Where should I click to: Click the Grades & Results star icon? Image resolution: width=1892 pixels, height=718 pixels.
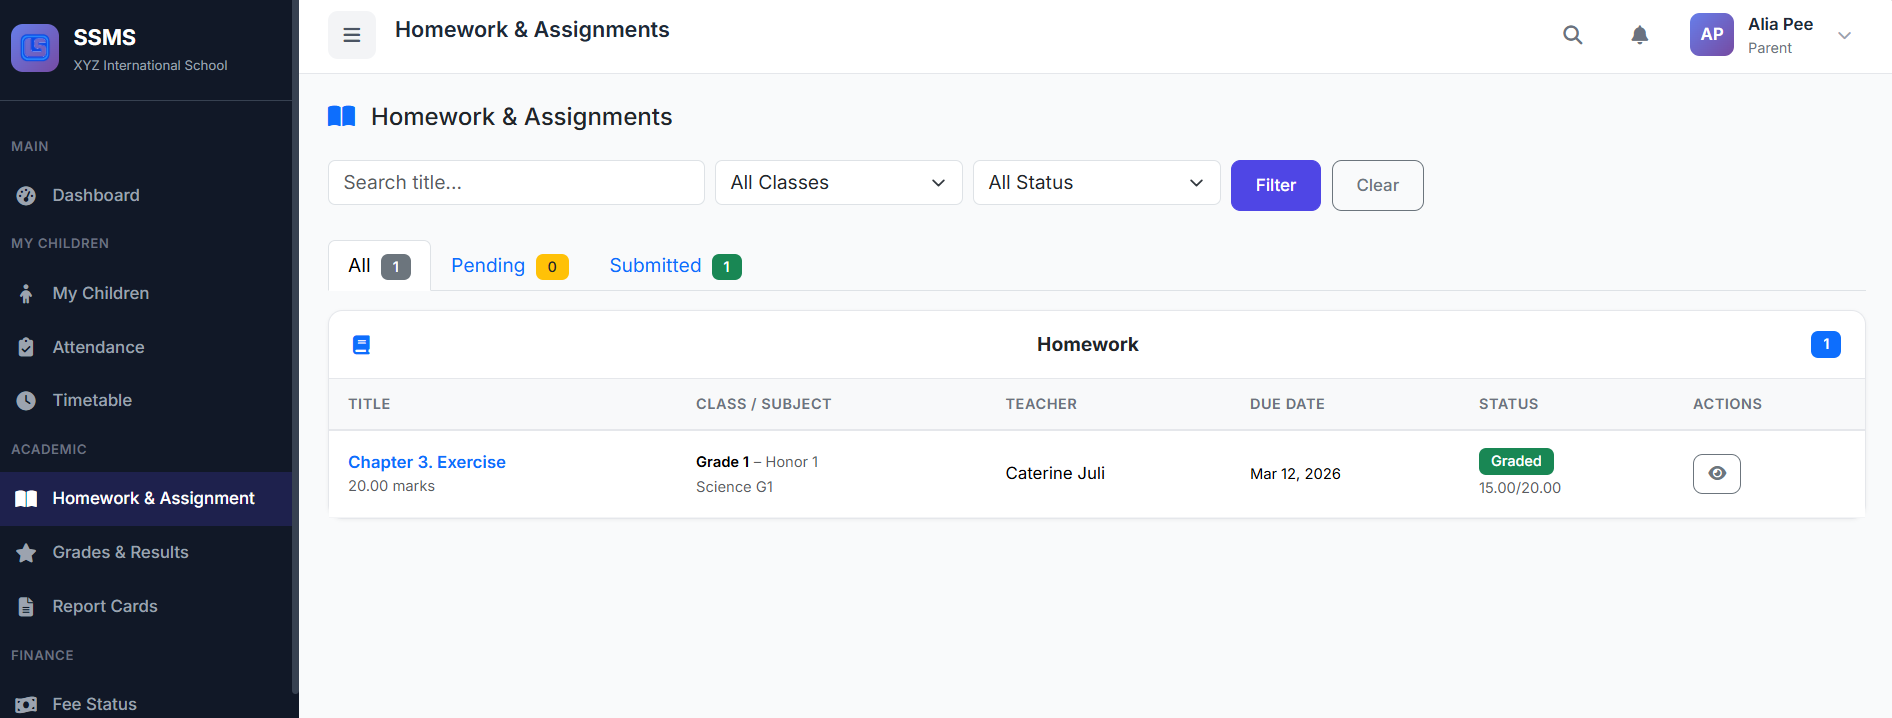click(x=27, y=553)
